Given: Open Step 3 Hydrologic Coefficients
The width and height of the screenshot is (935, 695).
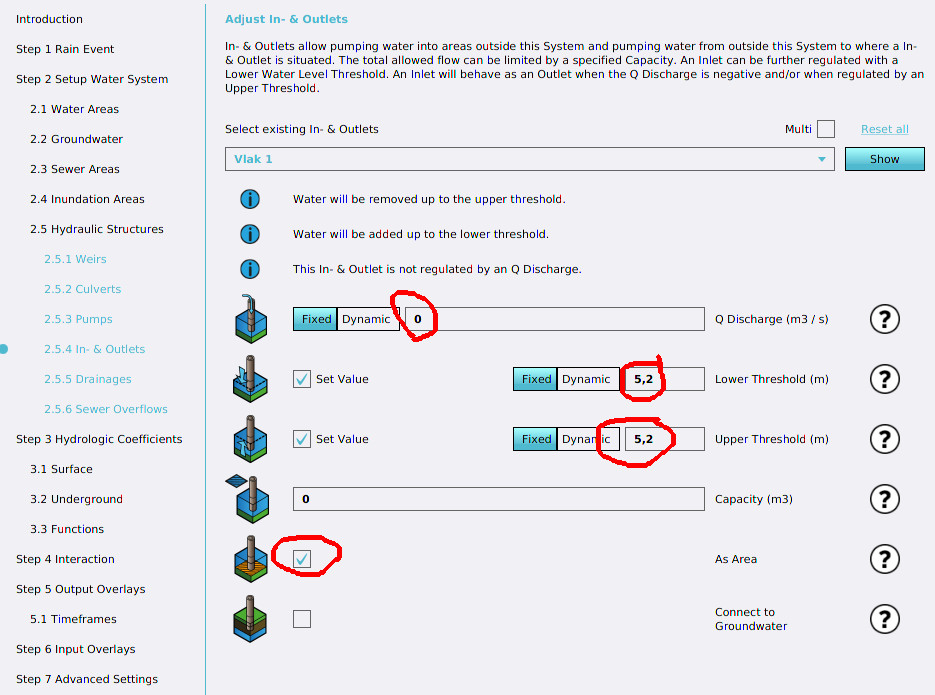Looking at the screenshot, I should pos(99,439).
